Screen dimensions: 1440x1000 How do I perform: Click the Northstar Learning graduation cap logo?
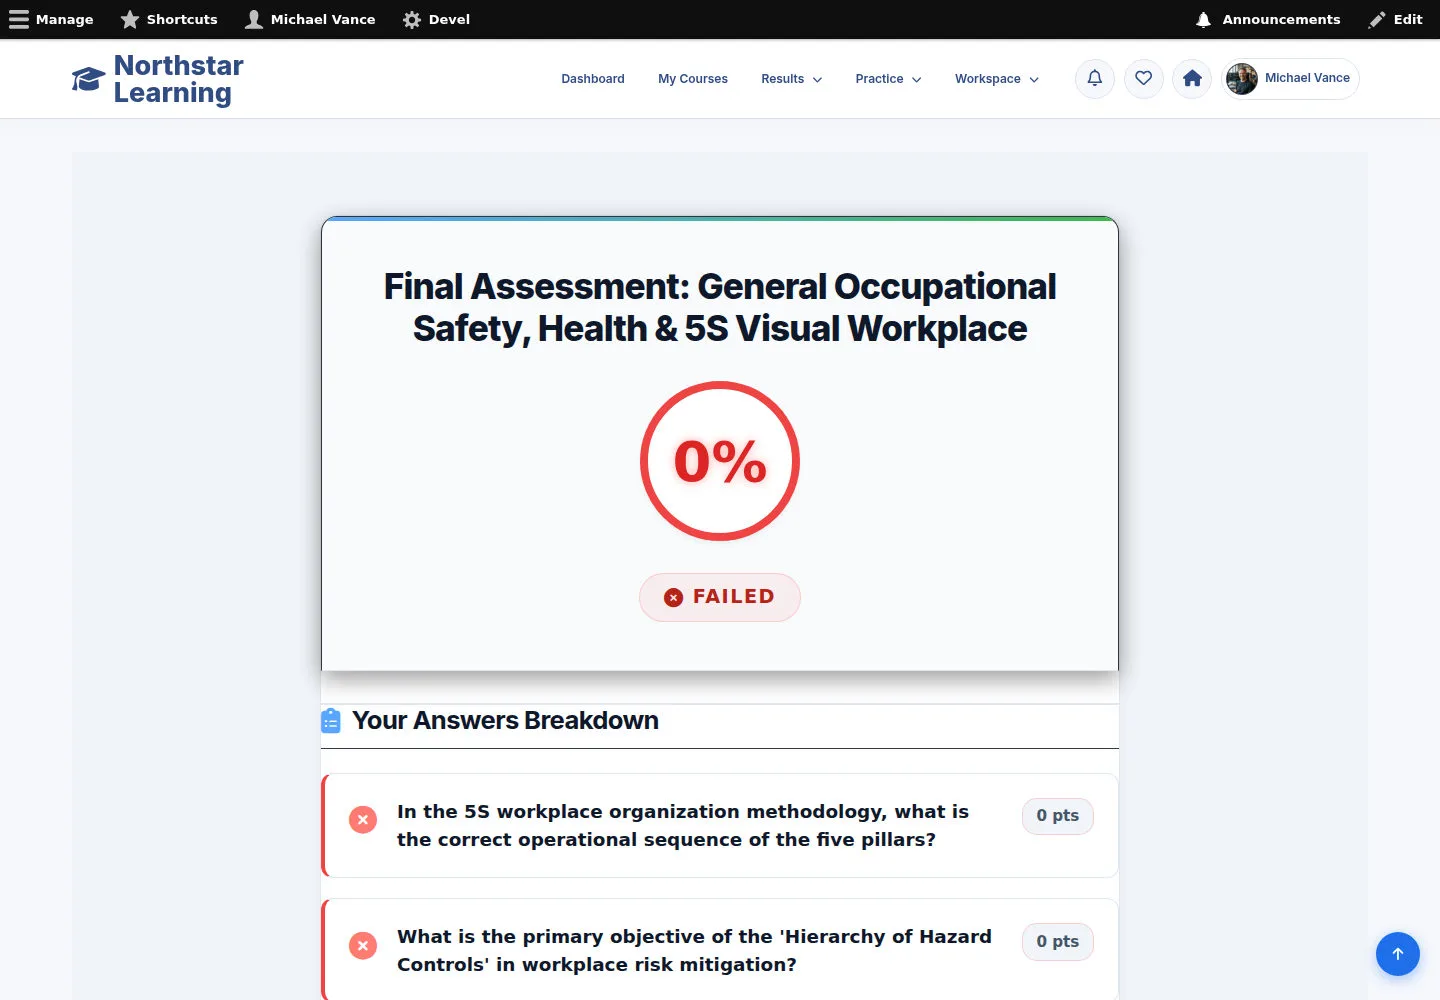(x=88, y=79)
